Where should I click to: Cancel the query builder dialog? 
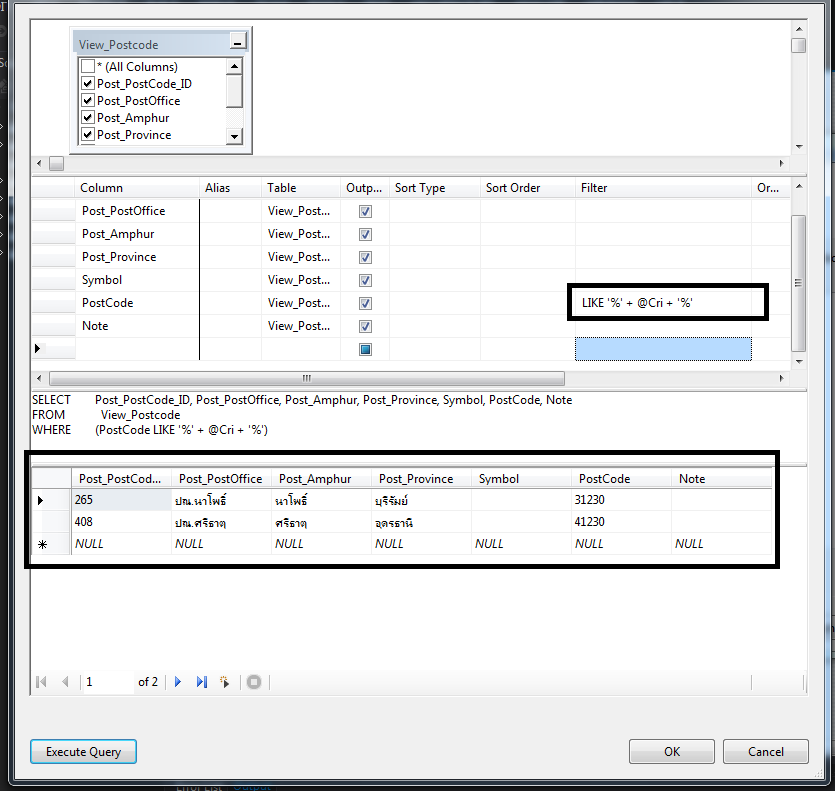[x=766, y=752]
